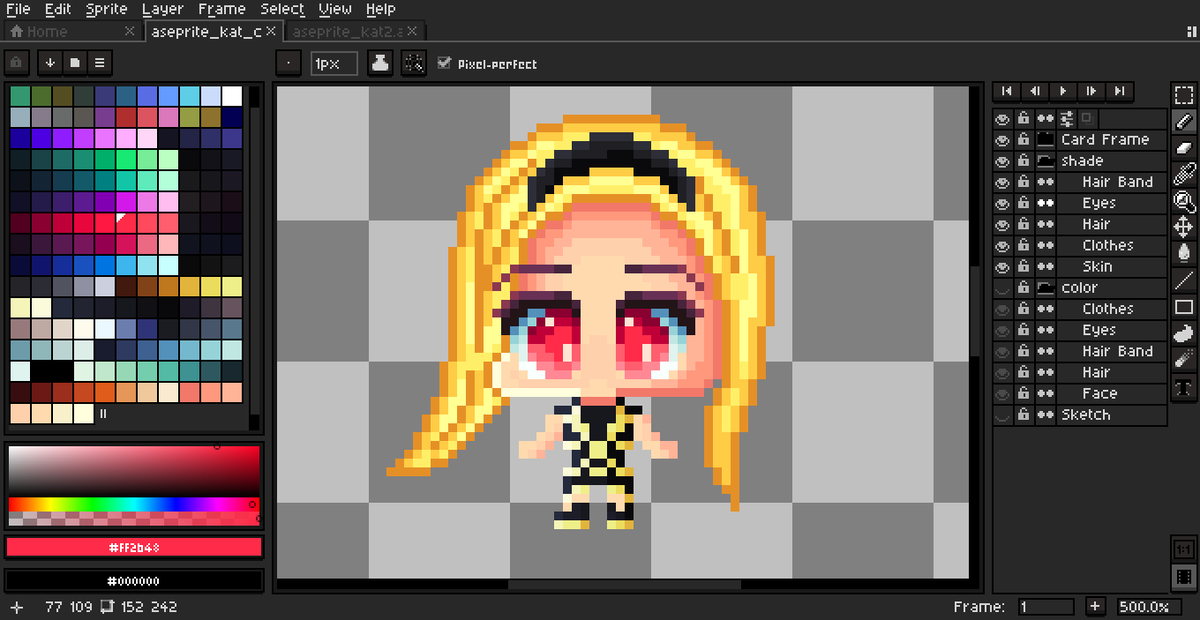
Task: Select the Pencil tool
Action: tap(1184, 123)
